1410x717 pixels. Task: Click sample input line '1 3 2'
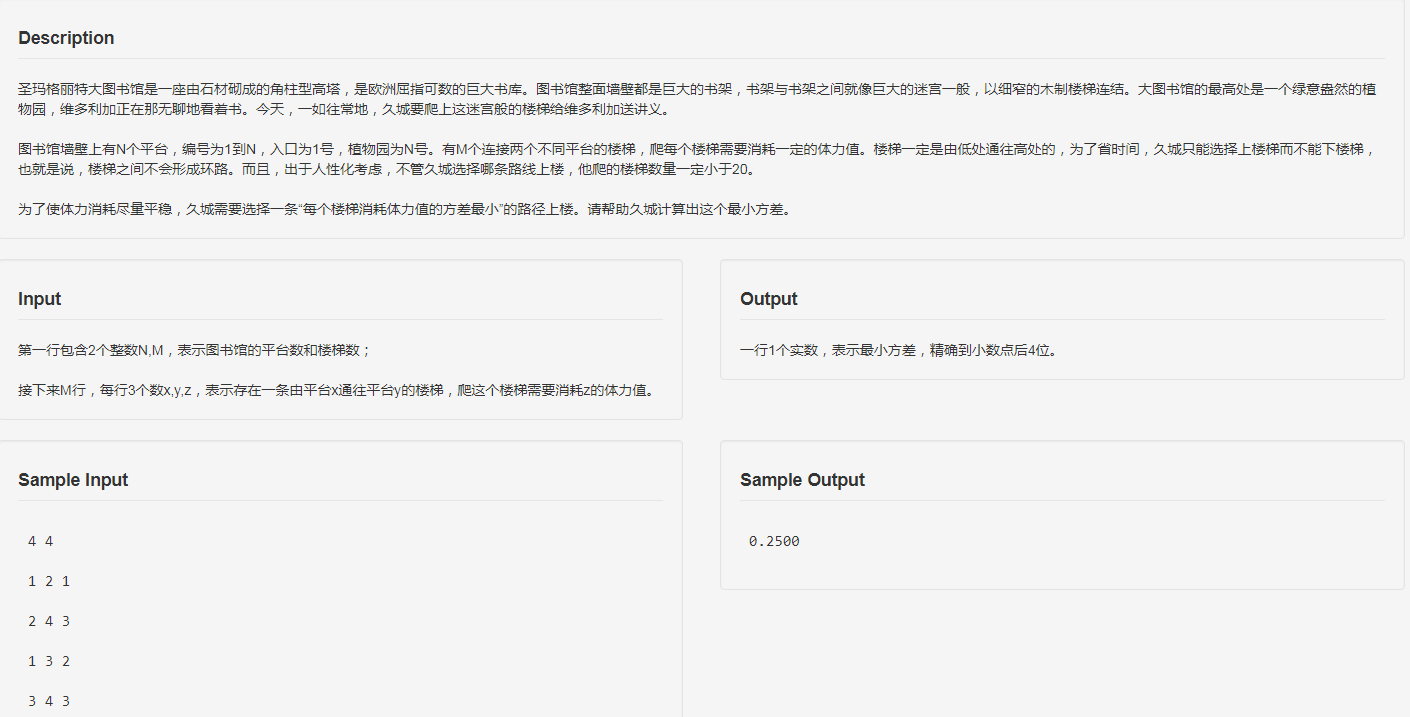point(49,661)
